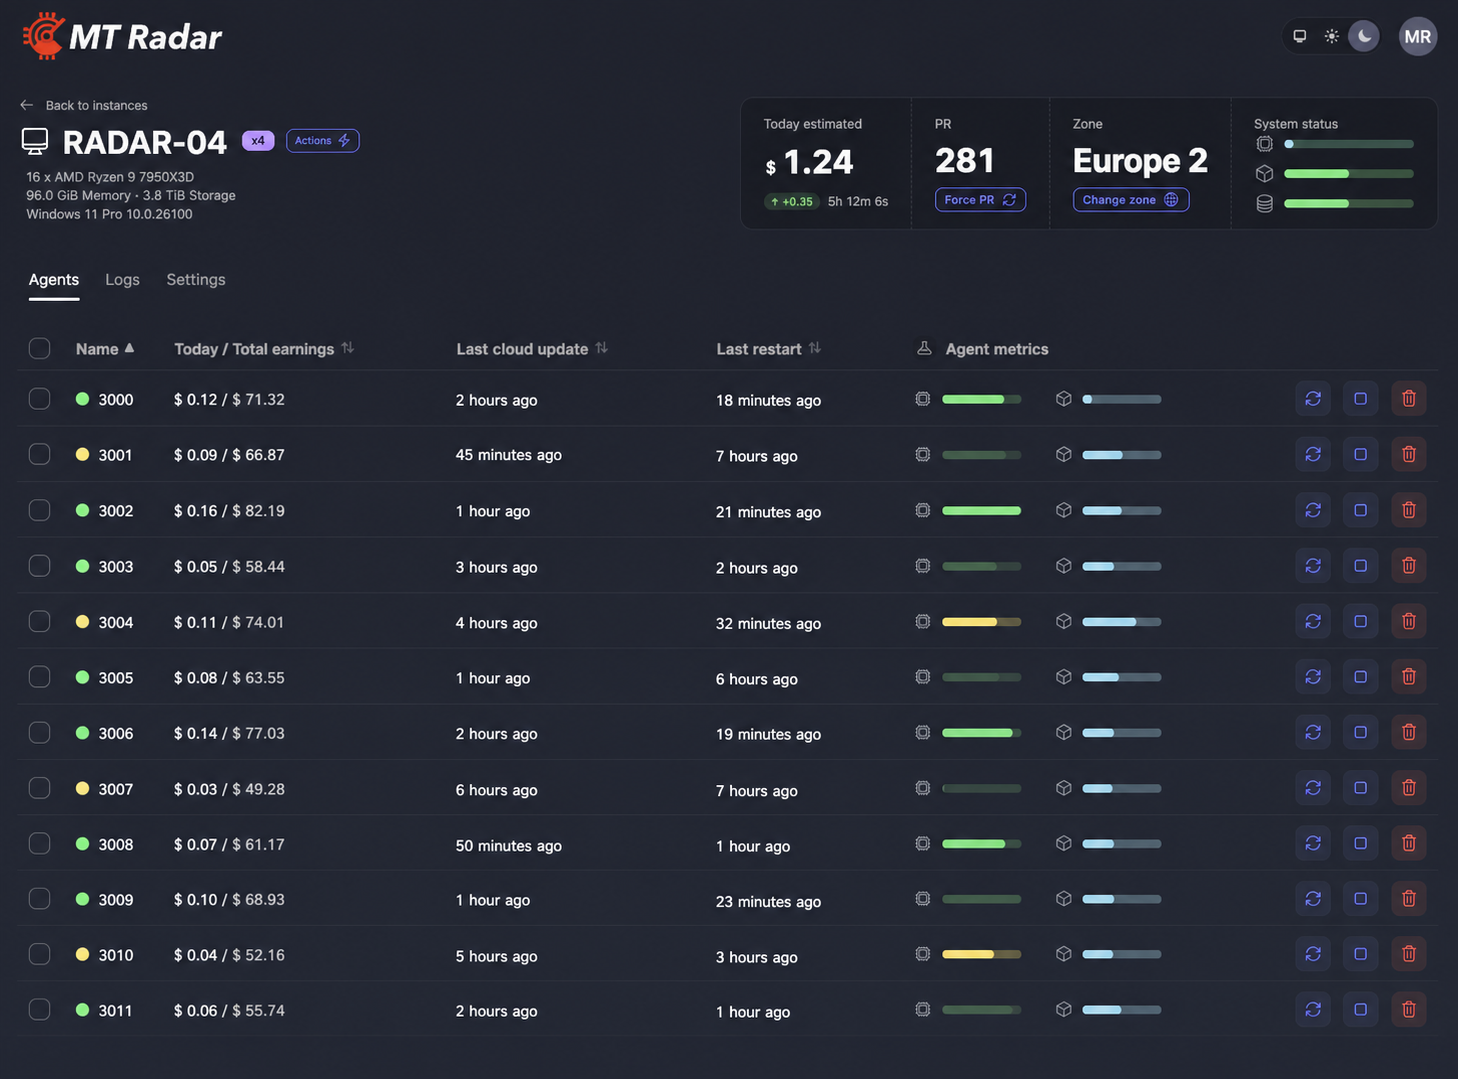Delete agent 3003 with the trash icon

[1408, 566]
